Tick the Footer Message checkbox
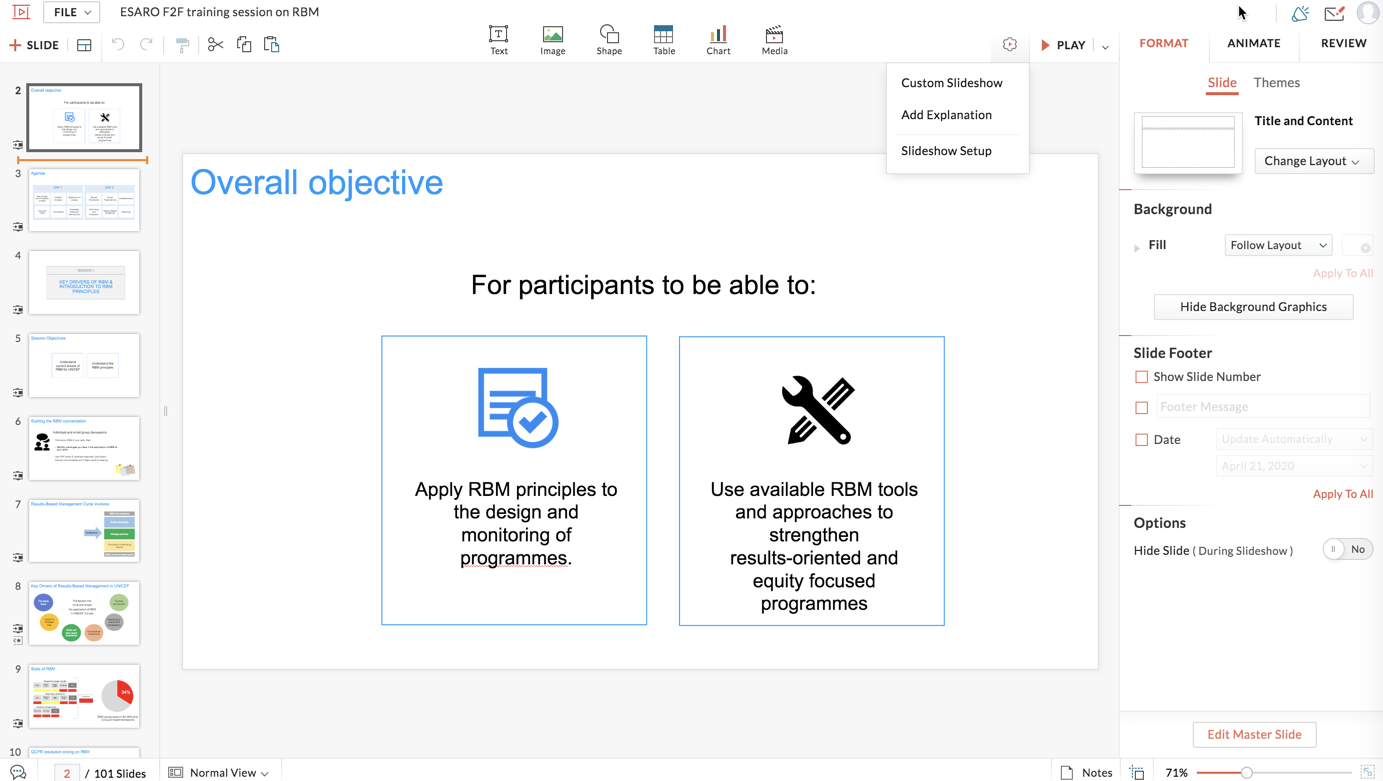The image size is (1383, 781). [1141, 408]
